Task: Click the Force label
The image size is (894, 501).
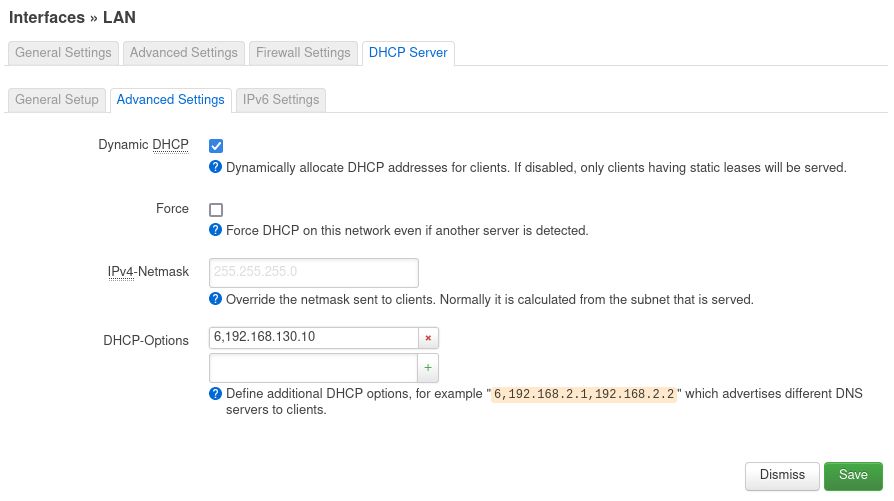Action: (172, 209)
